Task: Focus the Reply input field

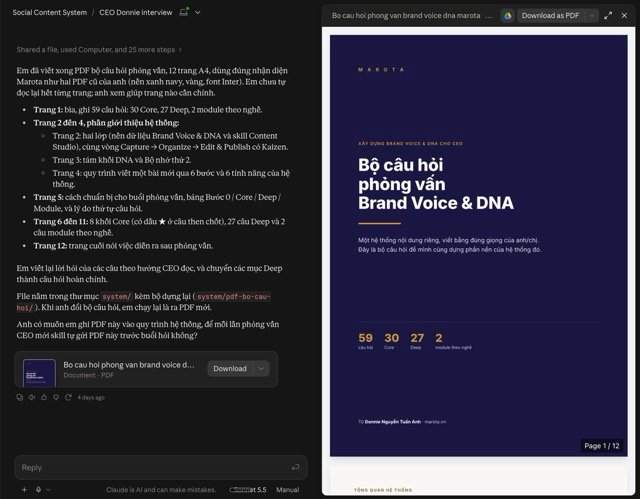Action: tap(161, 467)
